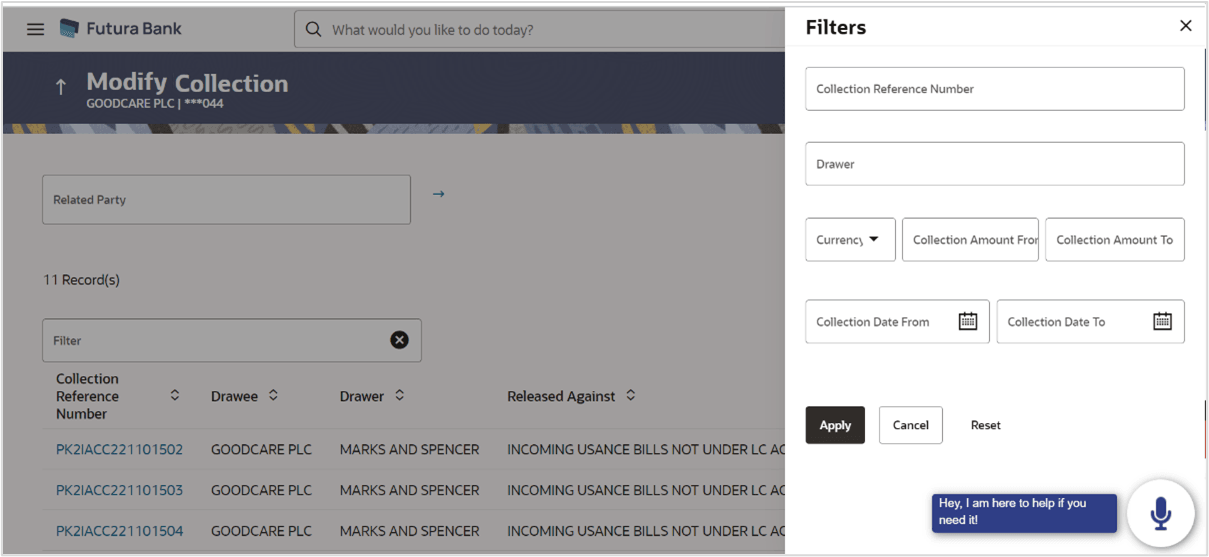Open calendar for Collection Date To
Viewport: 1209px width, 557px height.
tap(1162, 321)
